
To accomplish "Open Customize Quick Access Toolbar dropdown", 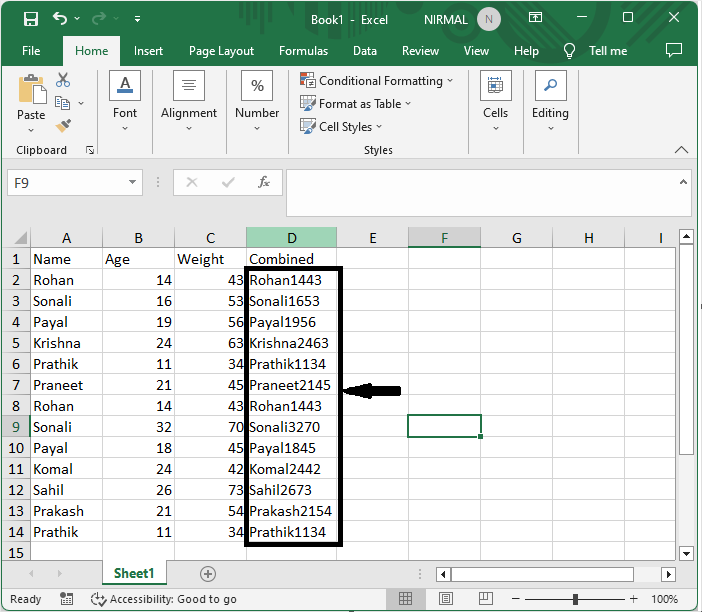I will coord(137,19).
